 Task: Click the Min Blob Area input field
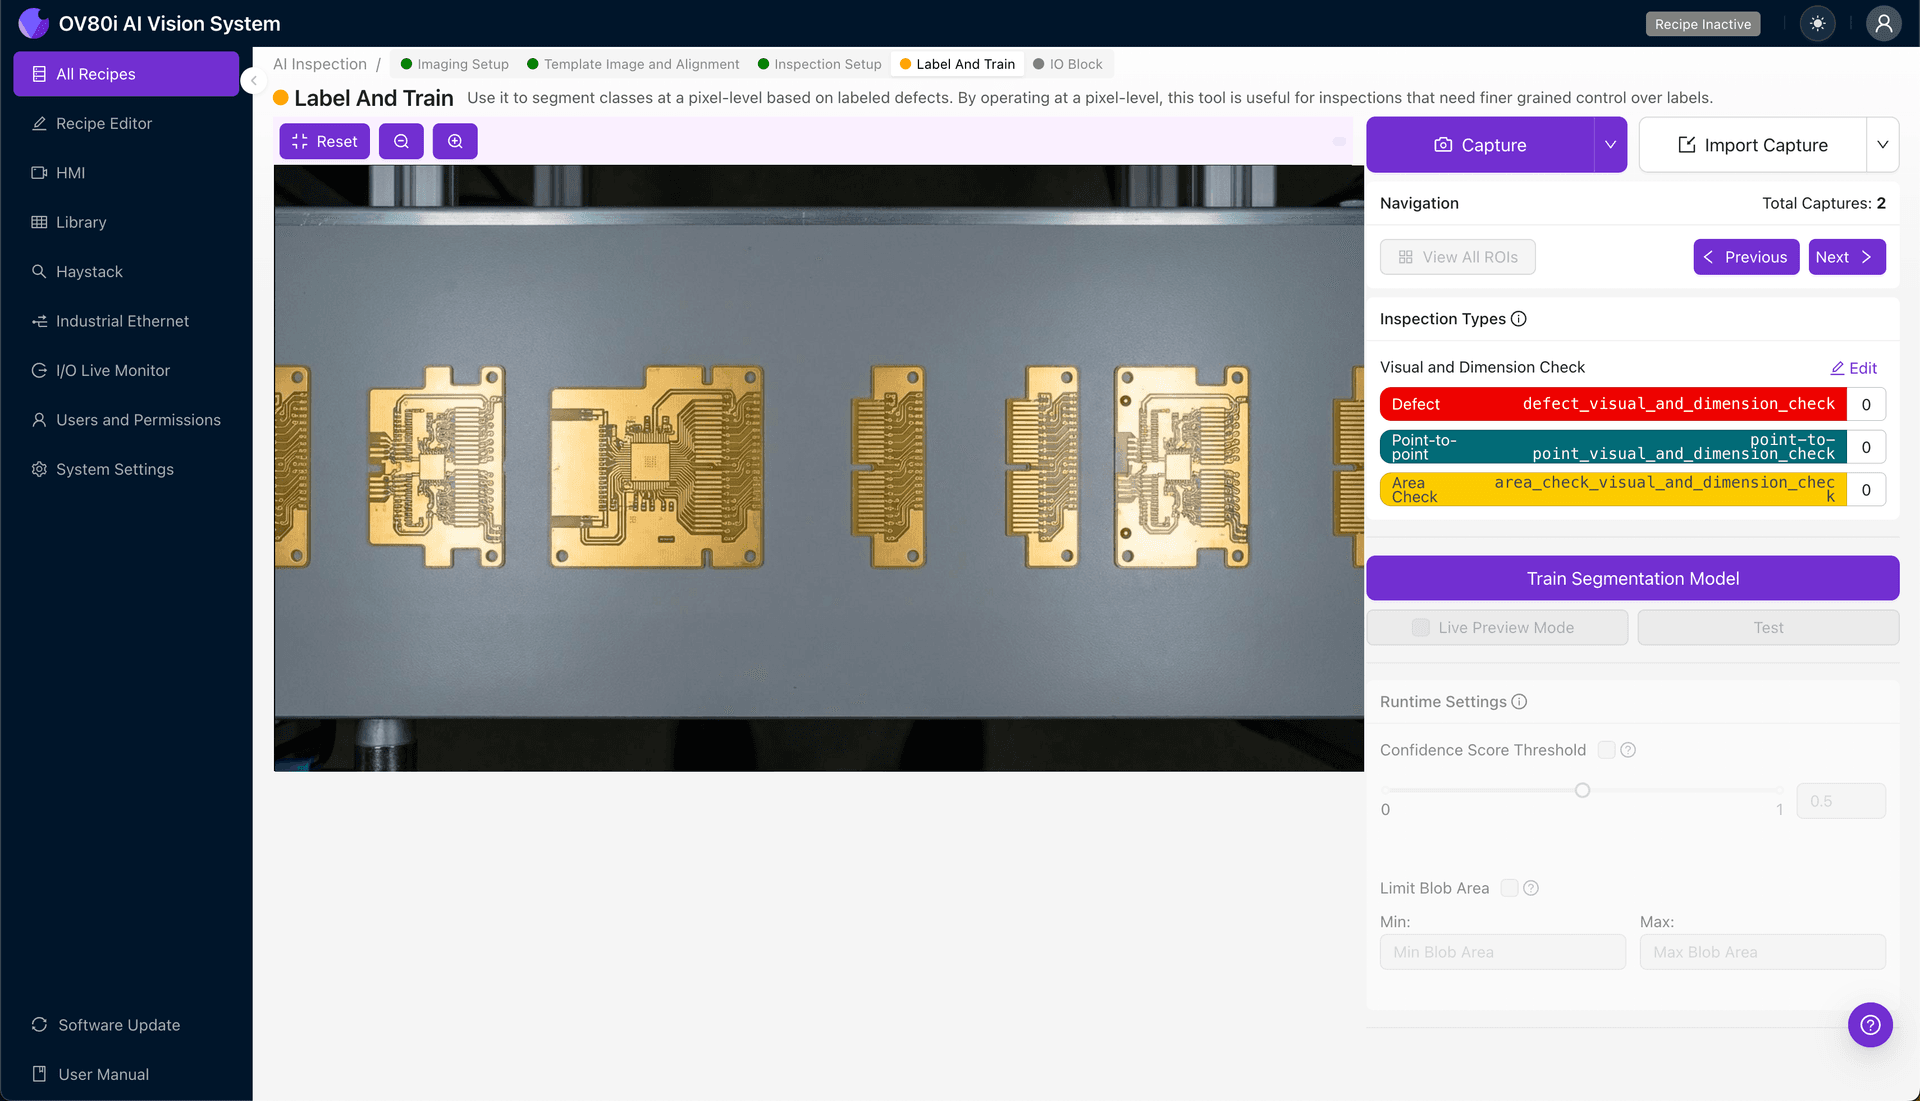(x=1502, y=952)
